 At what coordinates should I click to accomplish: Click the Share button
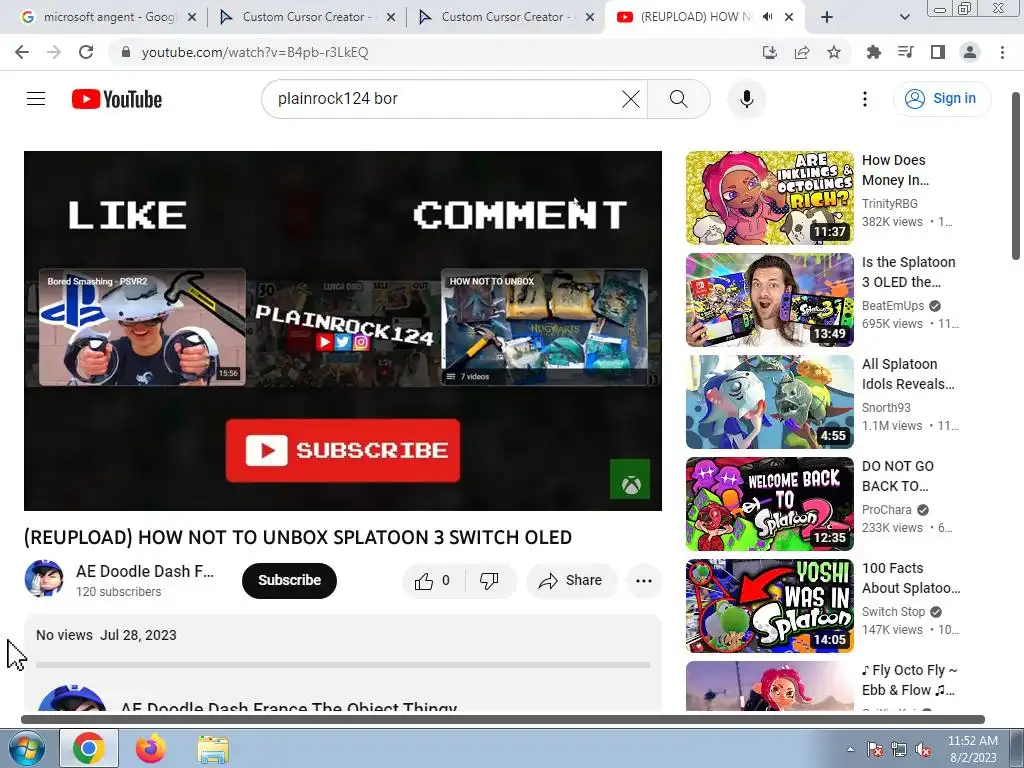571,581
